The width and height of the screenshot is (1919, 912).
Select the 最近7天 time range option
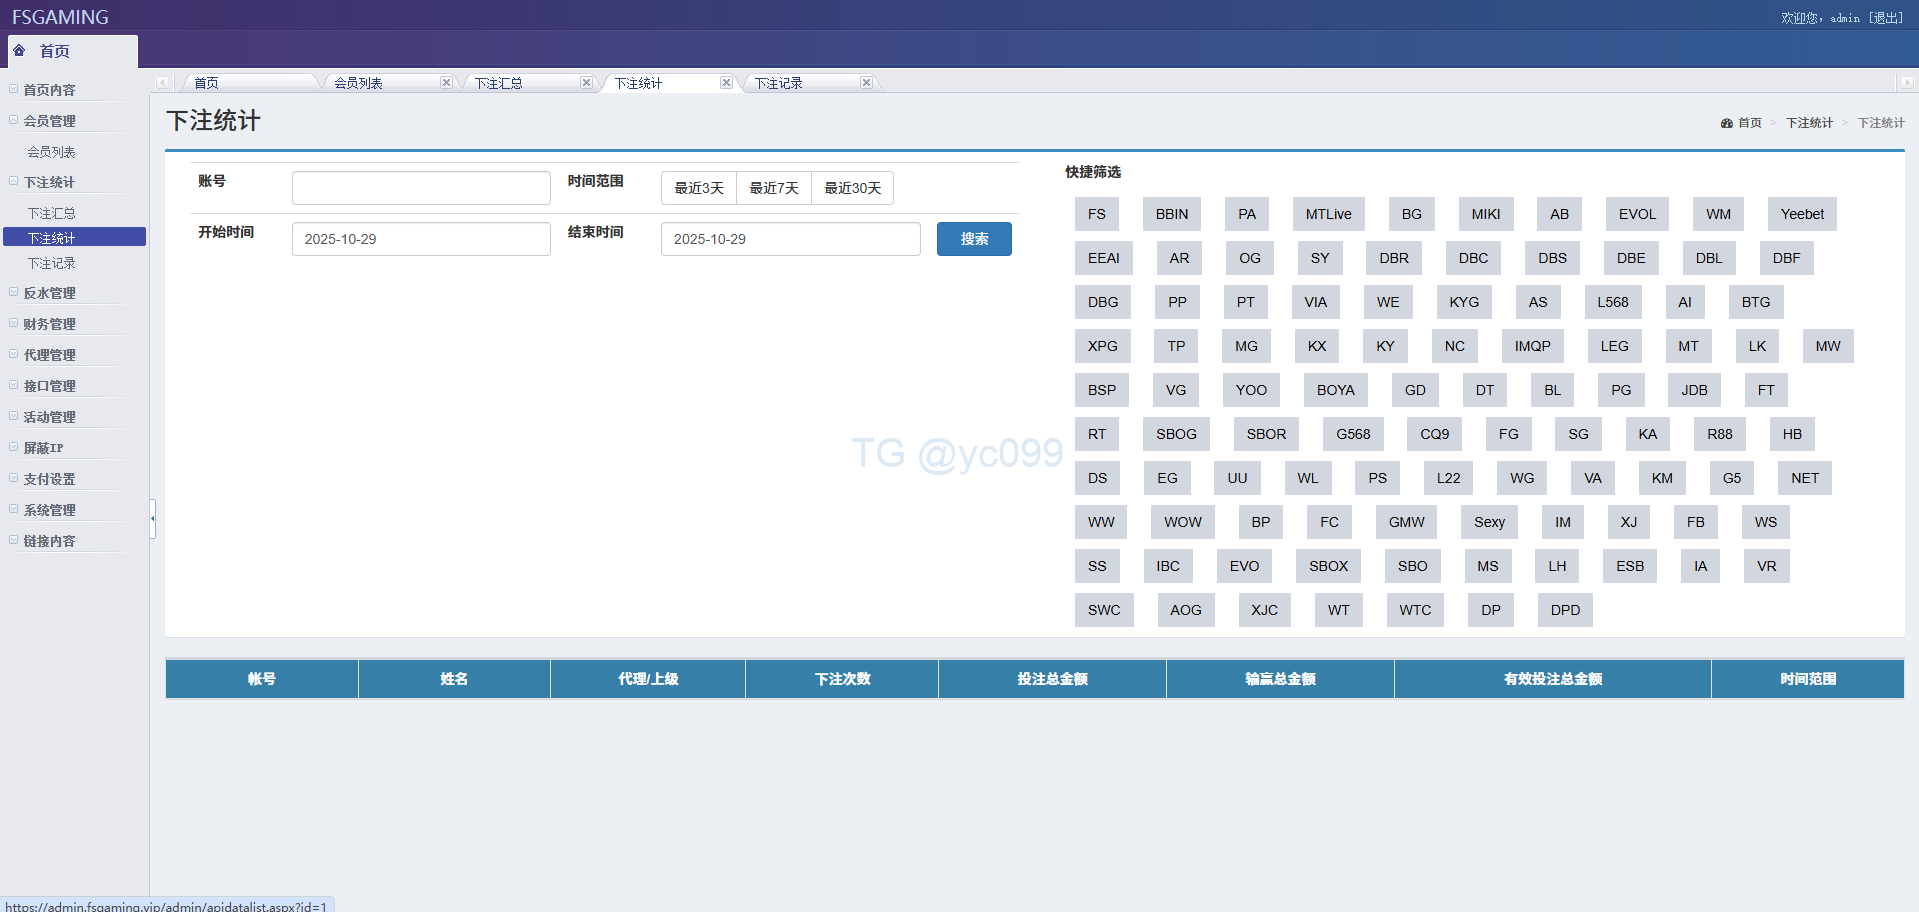[x=774, y=188]
